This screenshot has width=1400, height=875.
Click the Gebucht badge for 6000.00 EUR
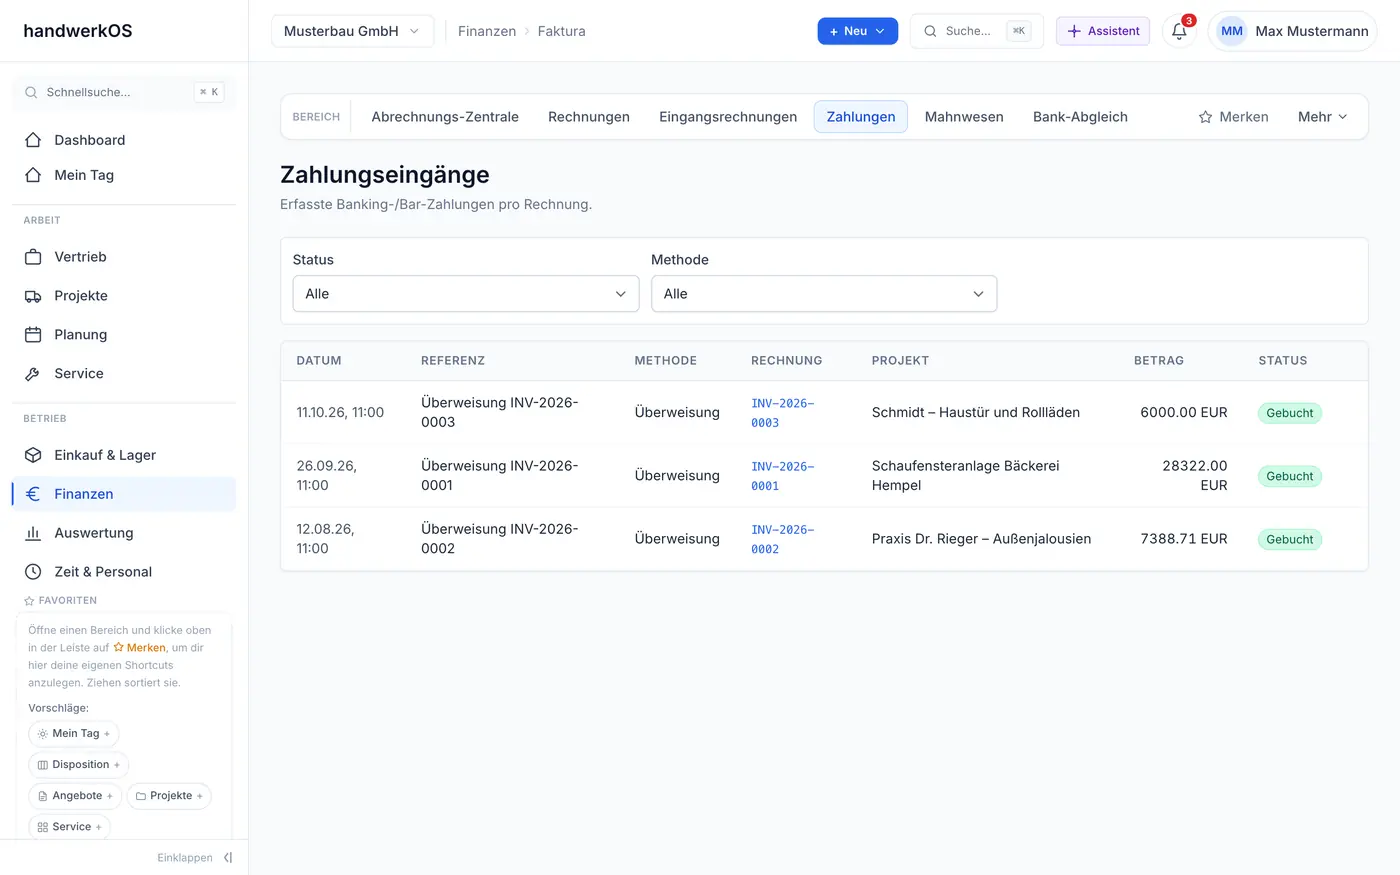[1290, 413]
